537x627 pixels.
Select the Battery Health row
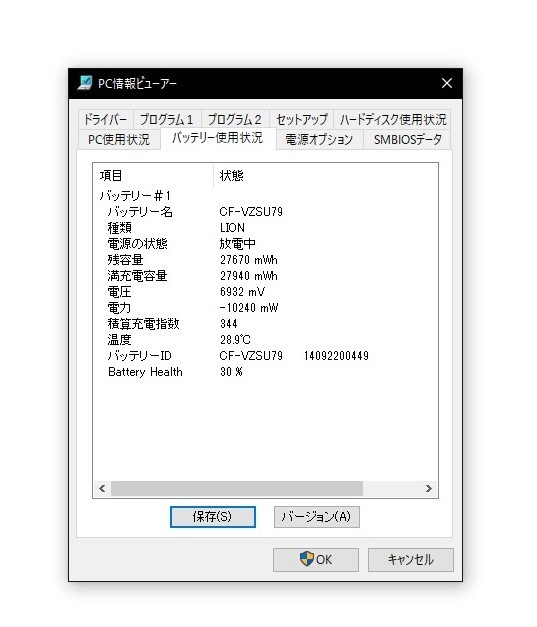point(266,372)
